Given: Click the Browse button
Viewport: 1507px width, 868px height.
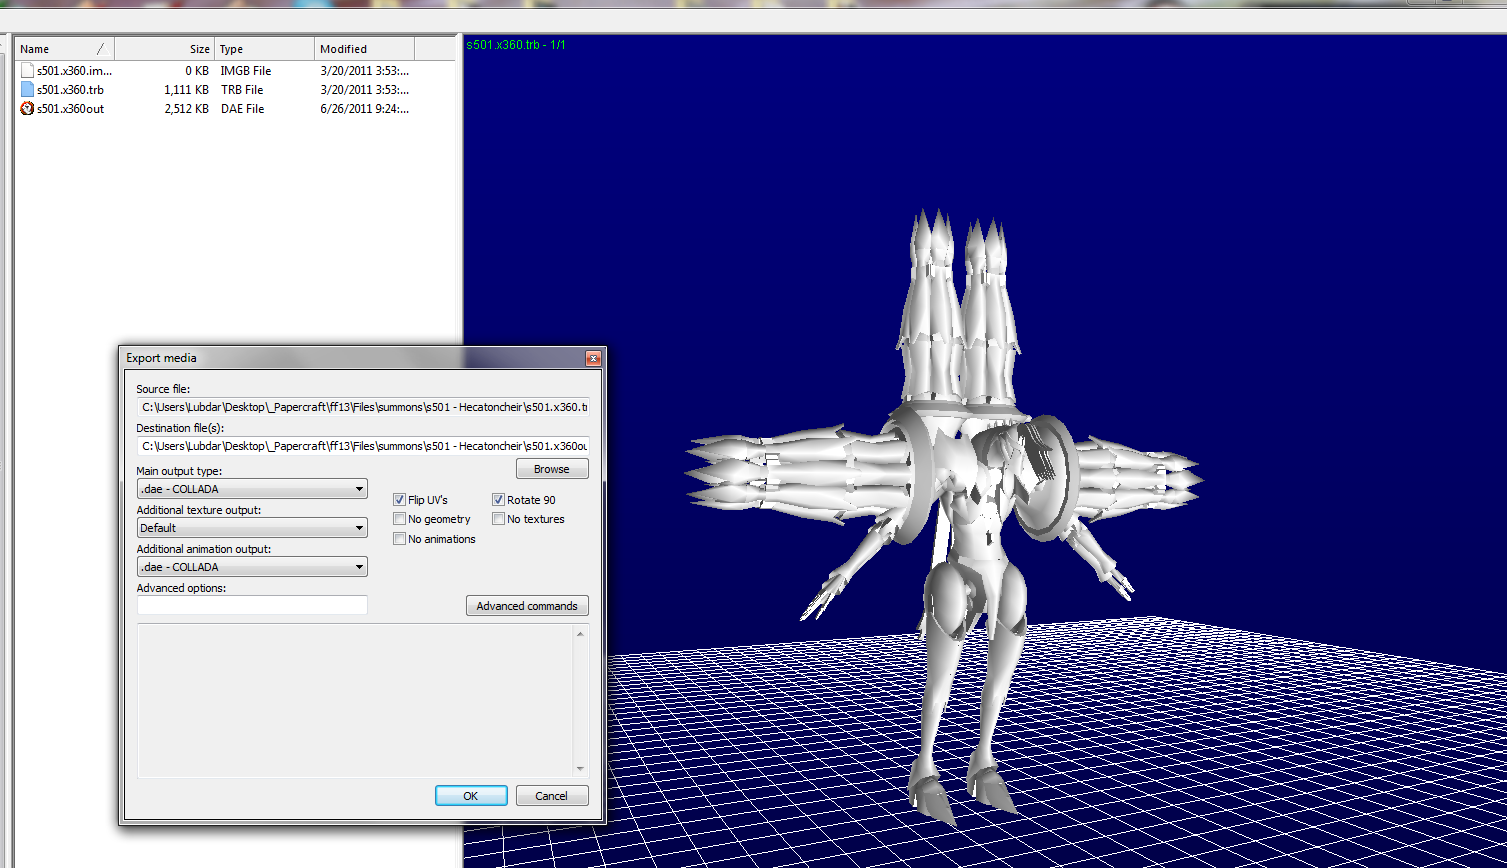Looking at the screenshot, I should click(x=552, y=469).
